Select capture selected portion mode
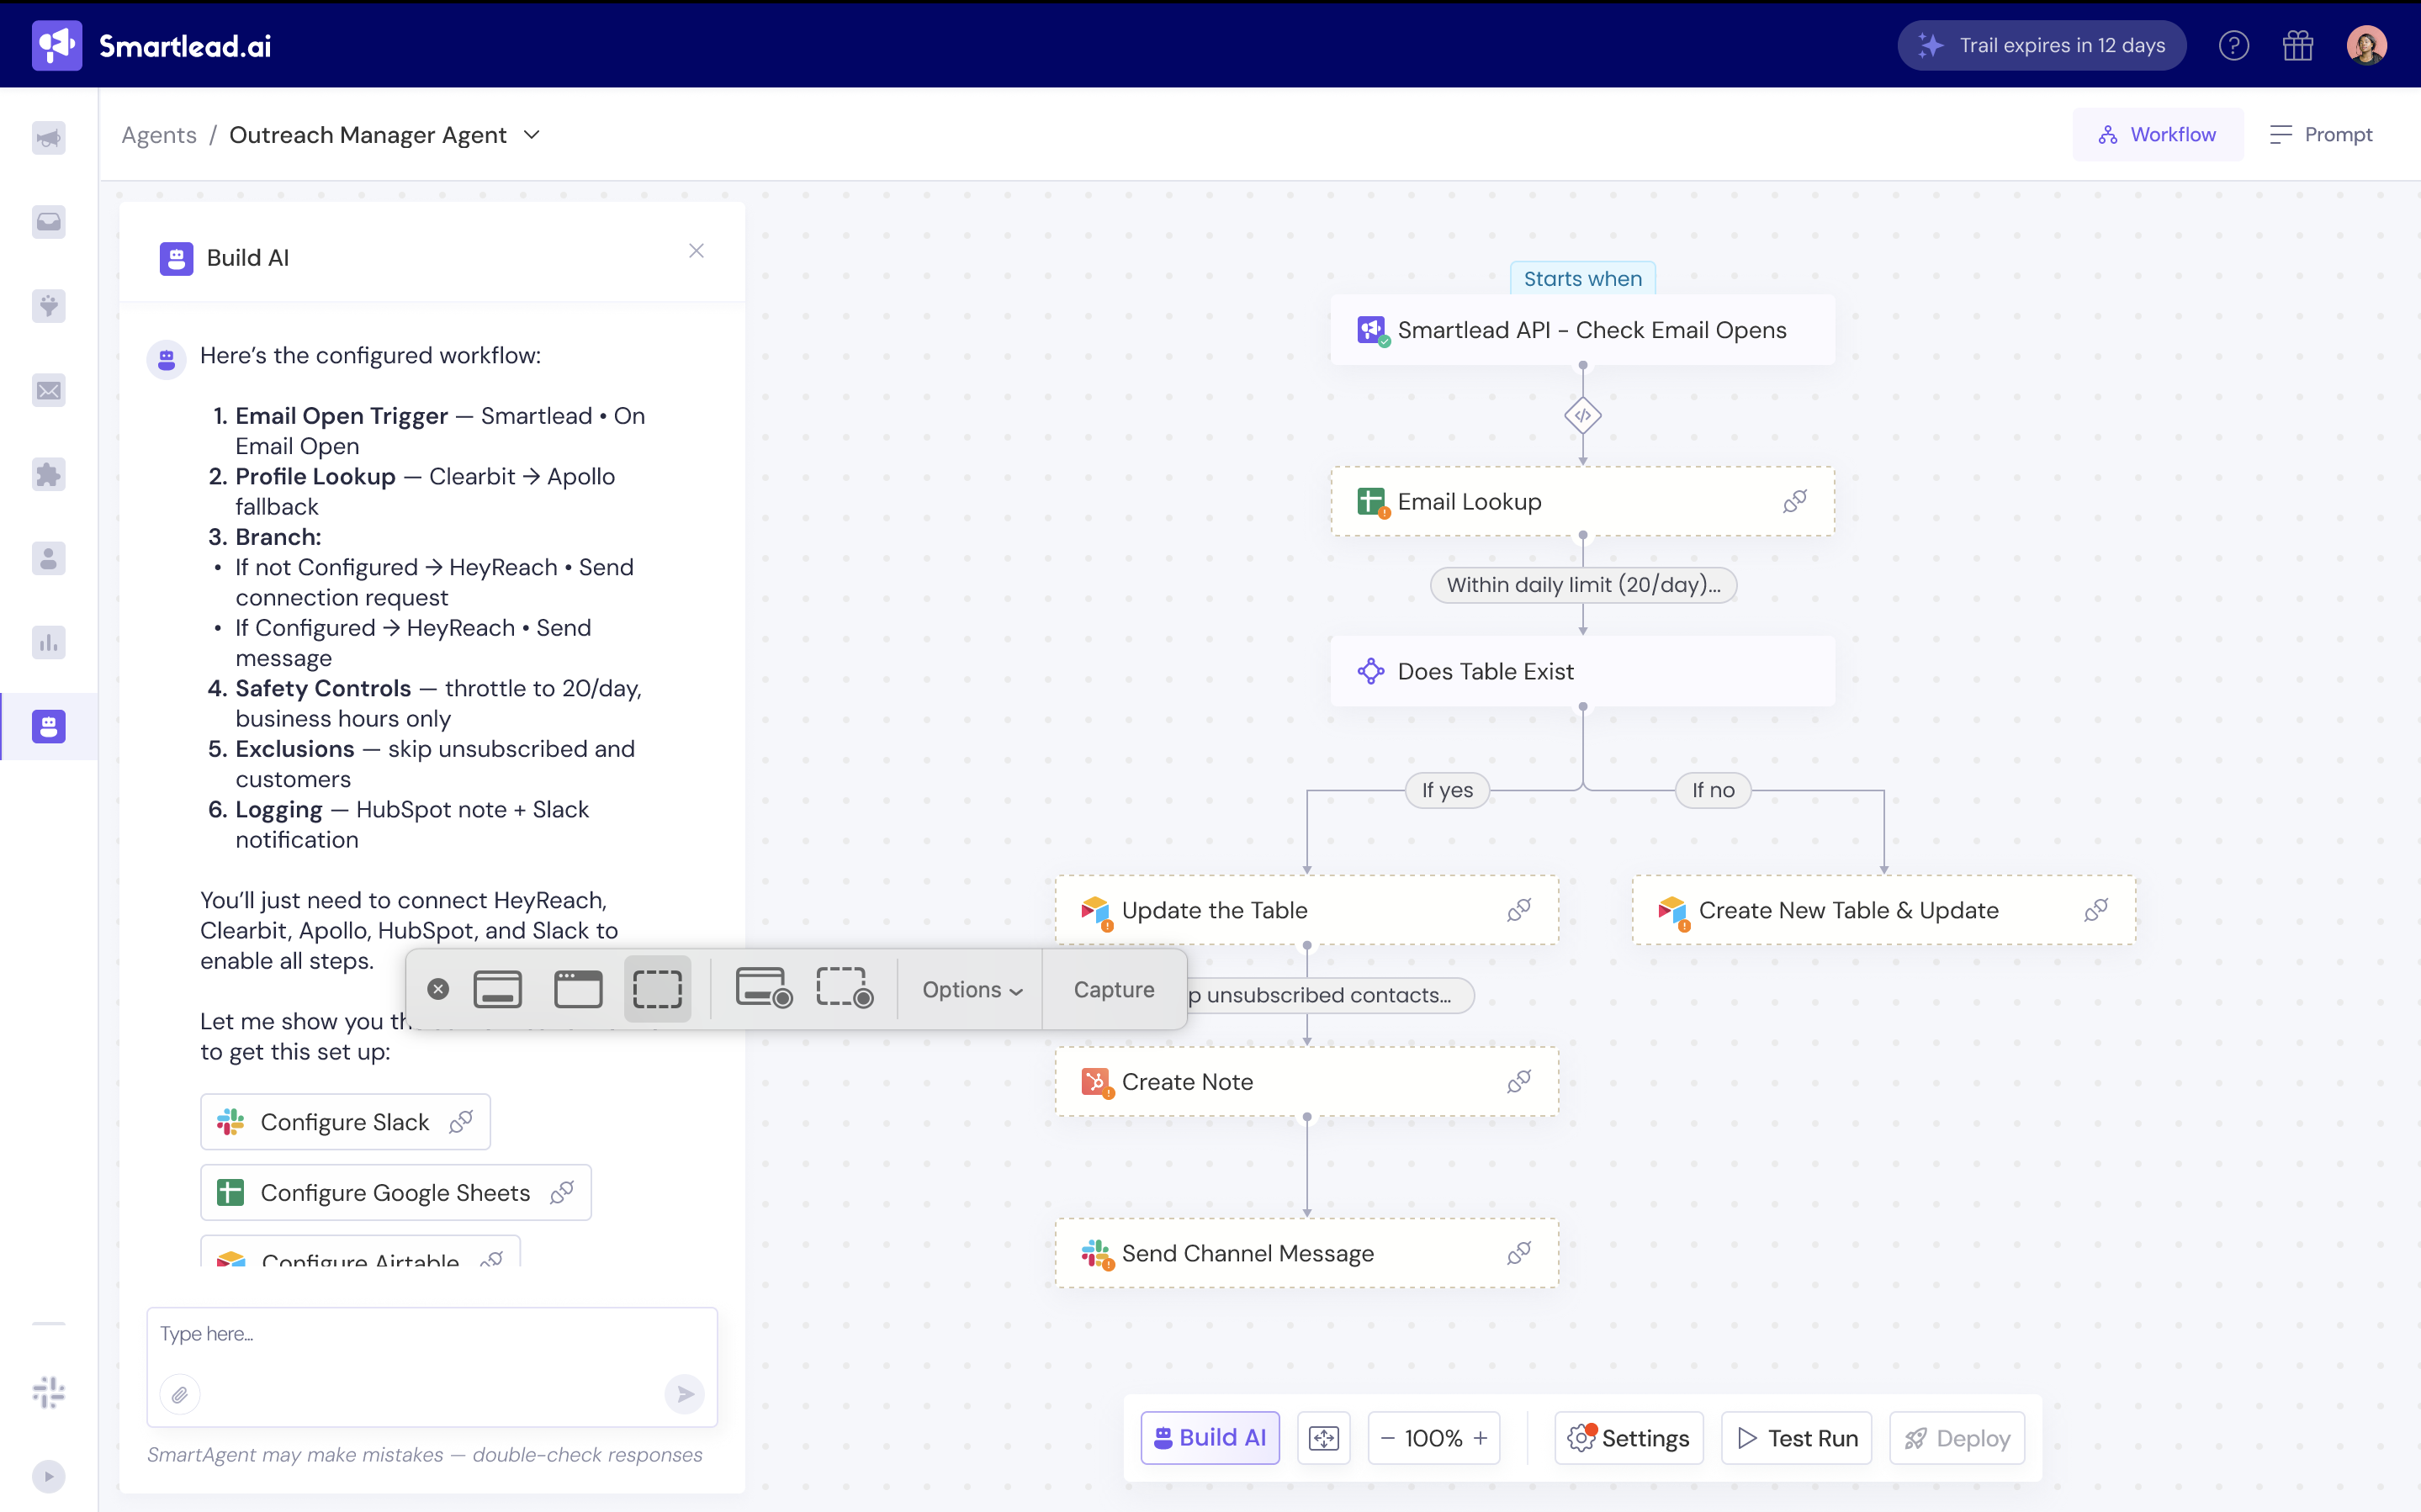Image resolution: width=2421 pixels, height=1512 pixels. tap(658, 989)
